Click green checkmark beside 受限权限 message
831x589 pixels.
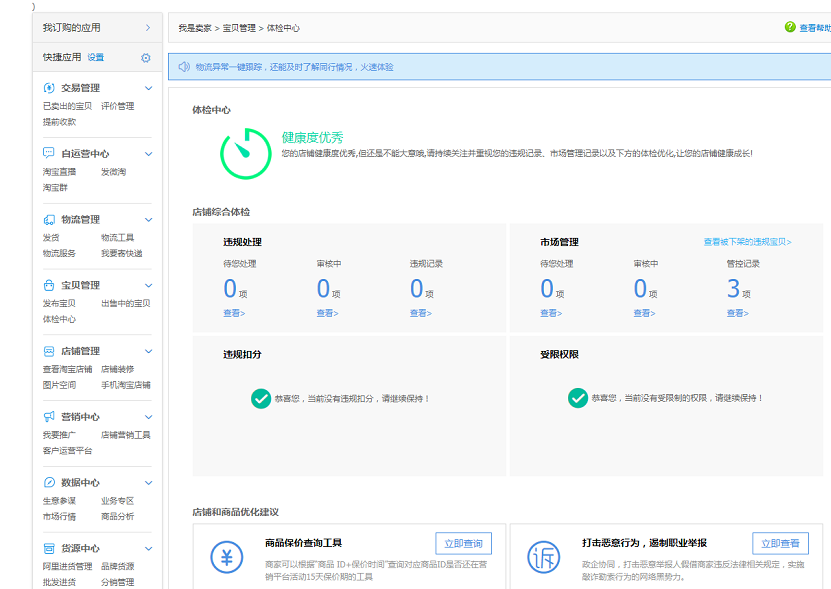578,398
